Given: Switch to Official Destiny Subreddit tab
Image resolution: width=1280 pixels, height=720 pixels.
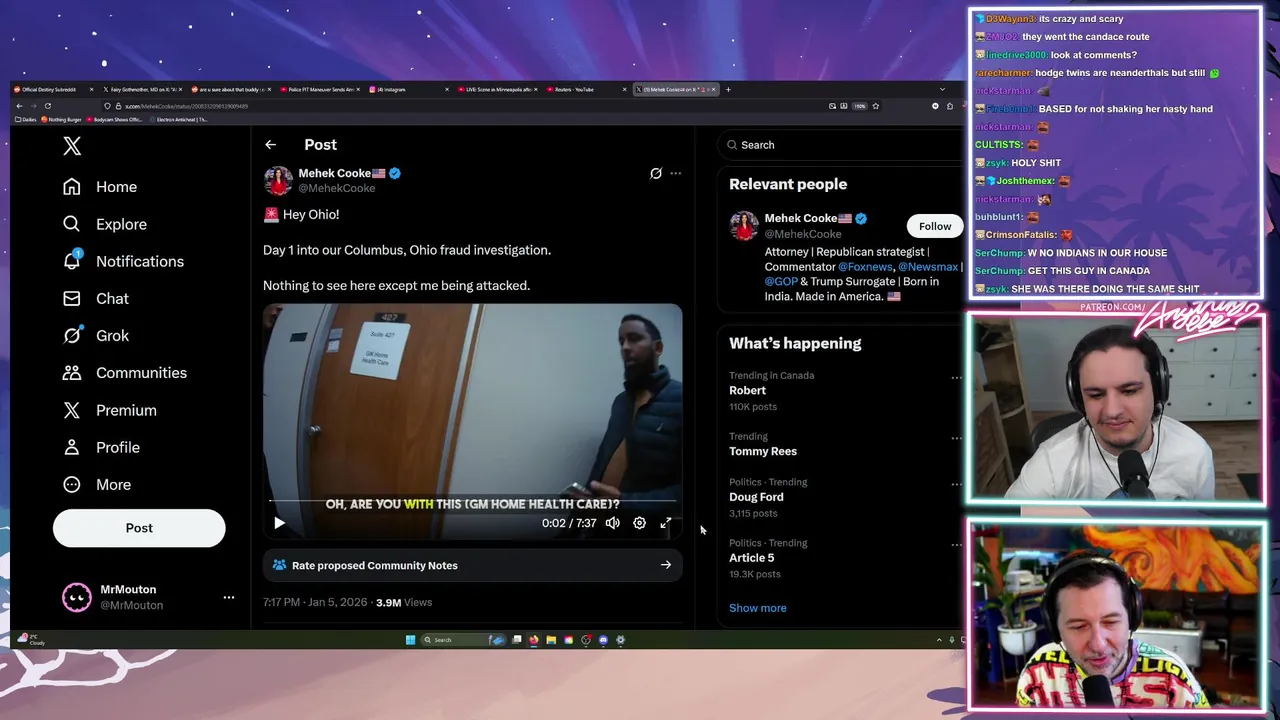Looking at the screenshot, I should pos(52,89).
